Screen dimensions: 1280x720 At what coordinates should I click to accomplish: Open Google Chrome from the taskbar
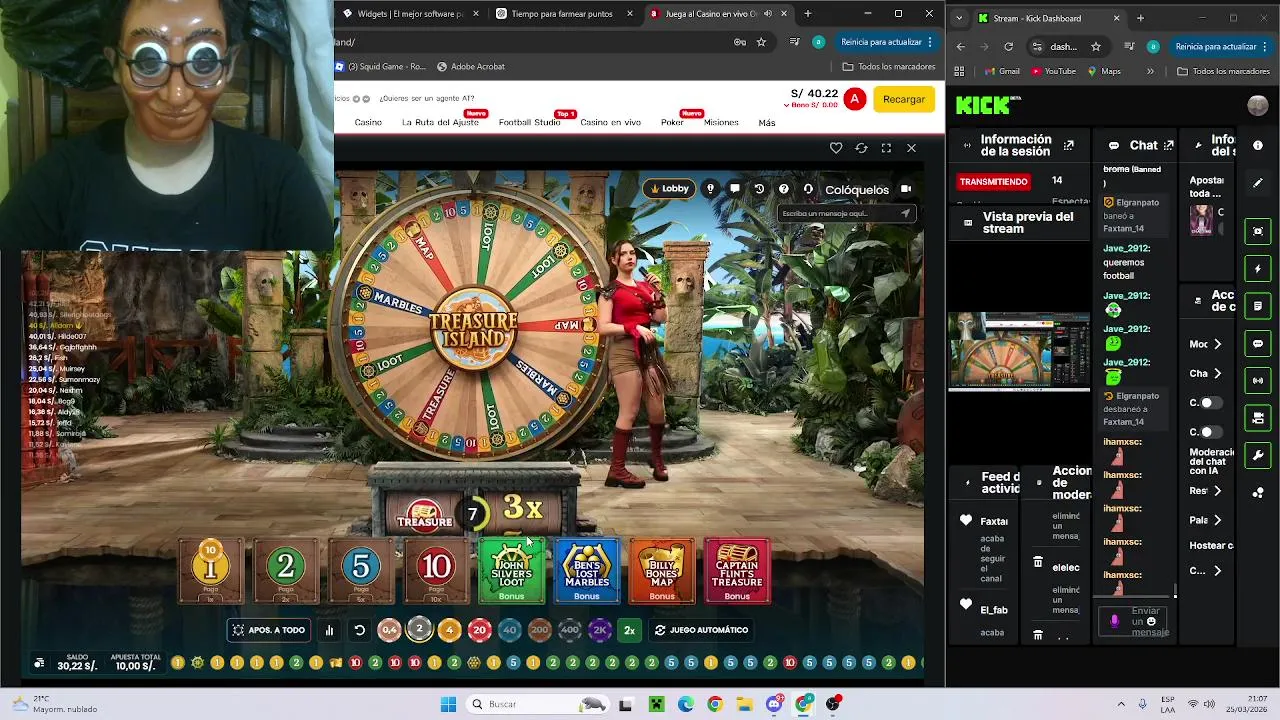[714, 704]
